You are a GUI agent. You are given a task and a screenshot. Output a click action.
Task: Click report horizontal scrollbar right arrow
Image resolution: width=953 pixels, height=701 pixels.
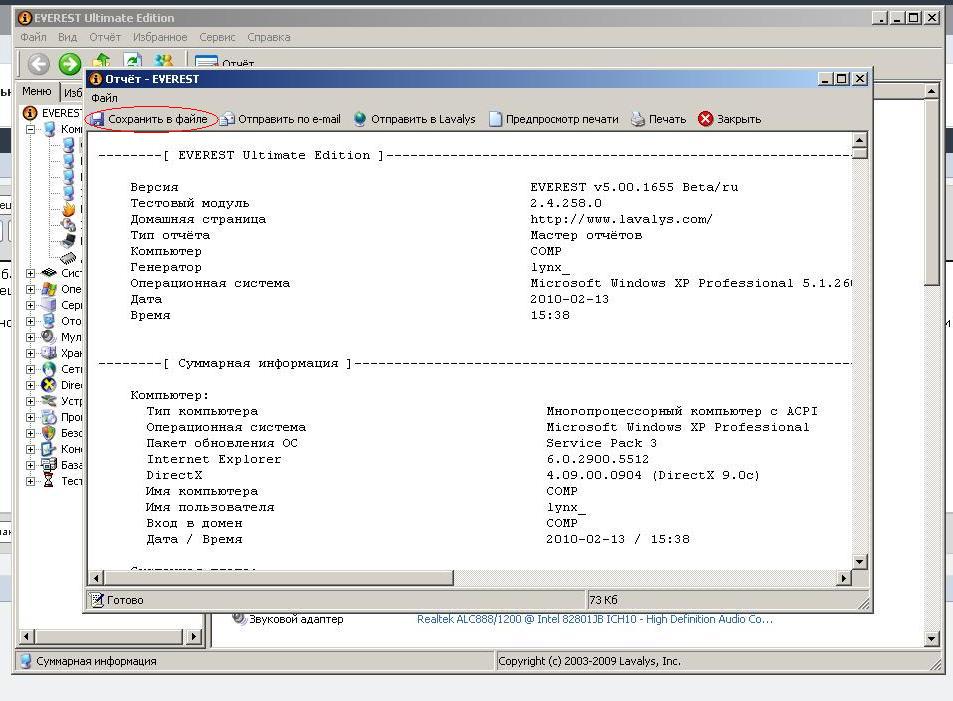[x=844, y=578]
